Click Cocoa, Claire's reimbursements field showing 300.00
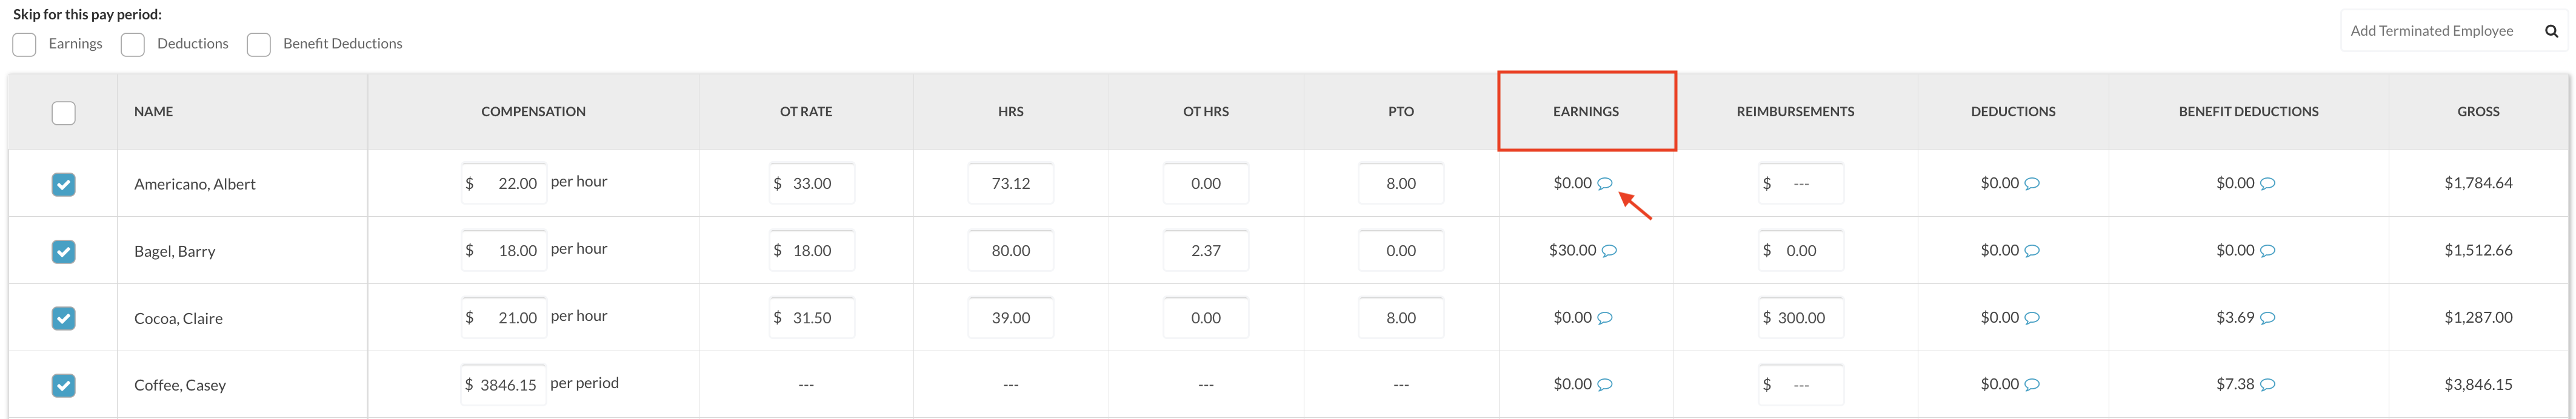This screenshot has width=2576, height=419. tap(1800, 318)
